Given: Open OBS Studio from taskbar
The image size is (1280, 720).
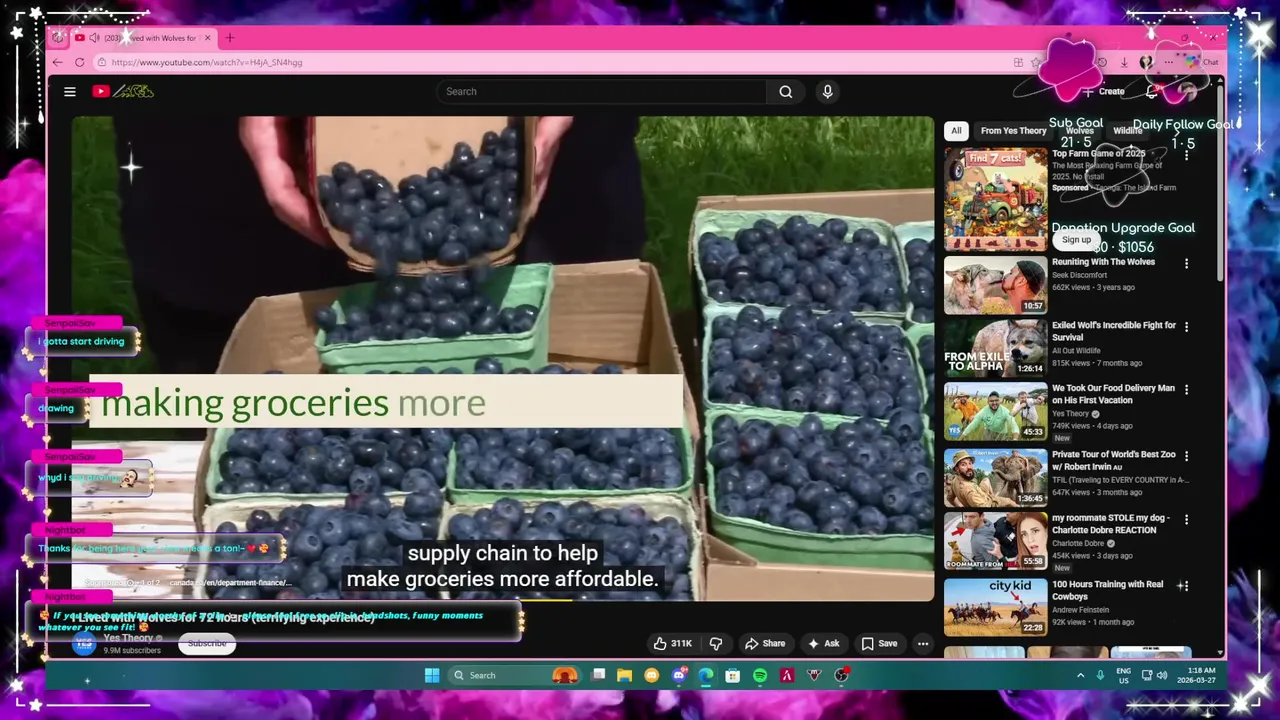Looking at the screenshot, I should click(x=841, y=675).
